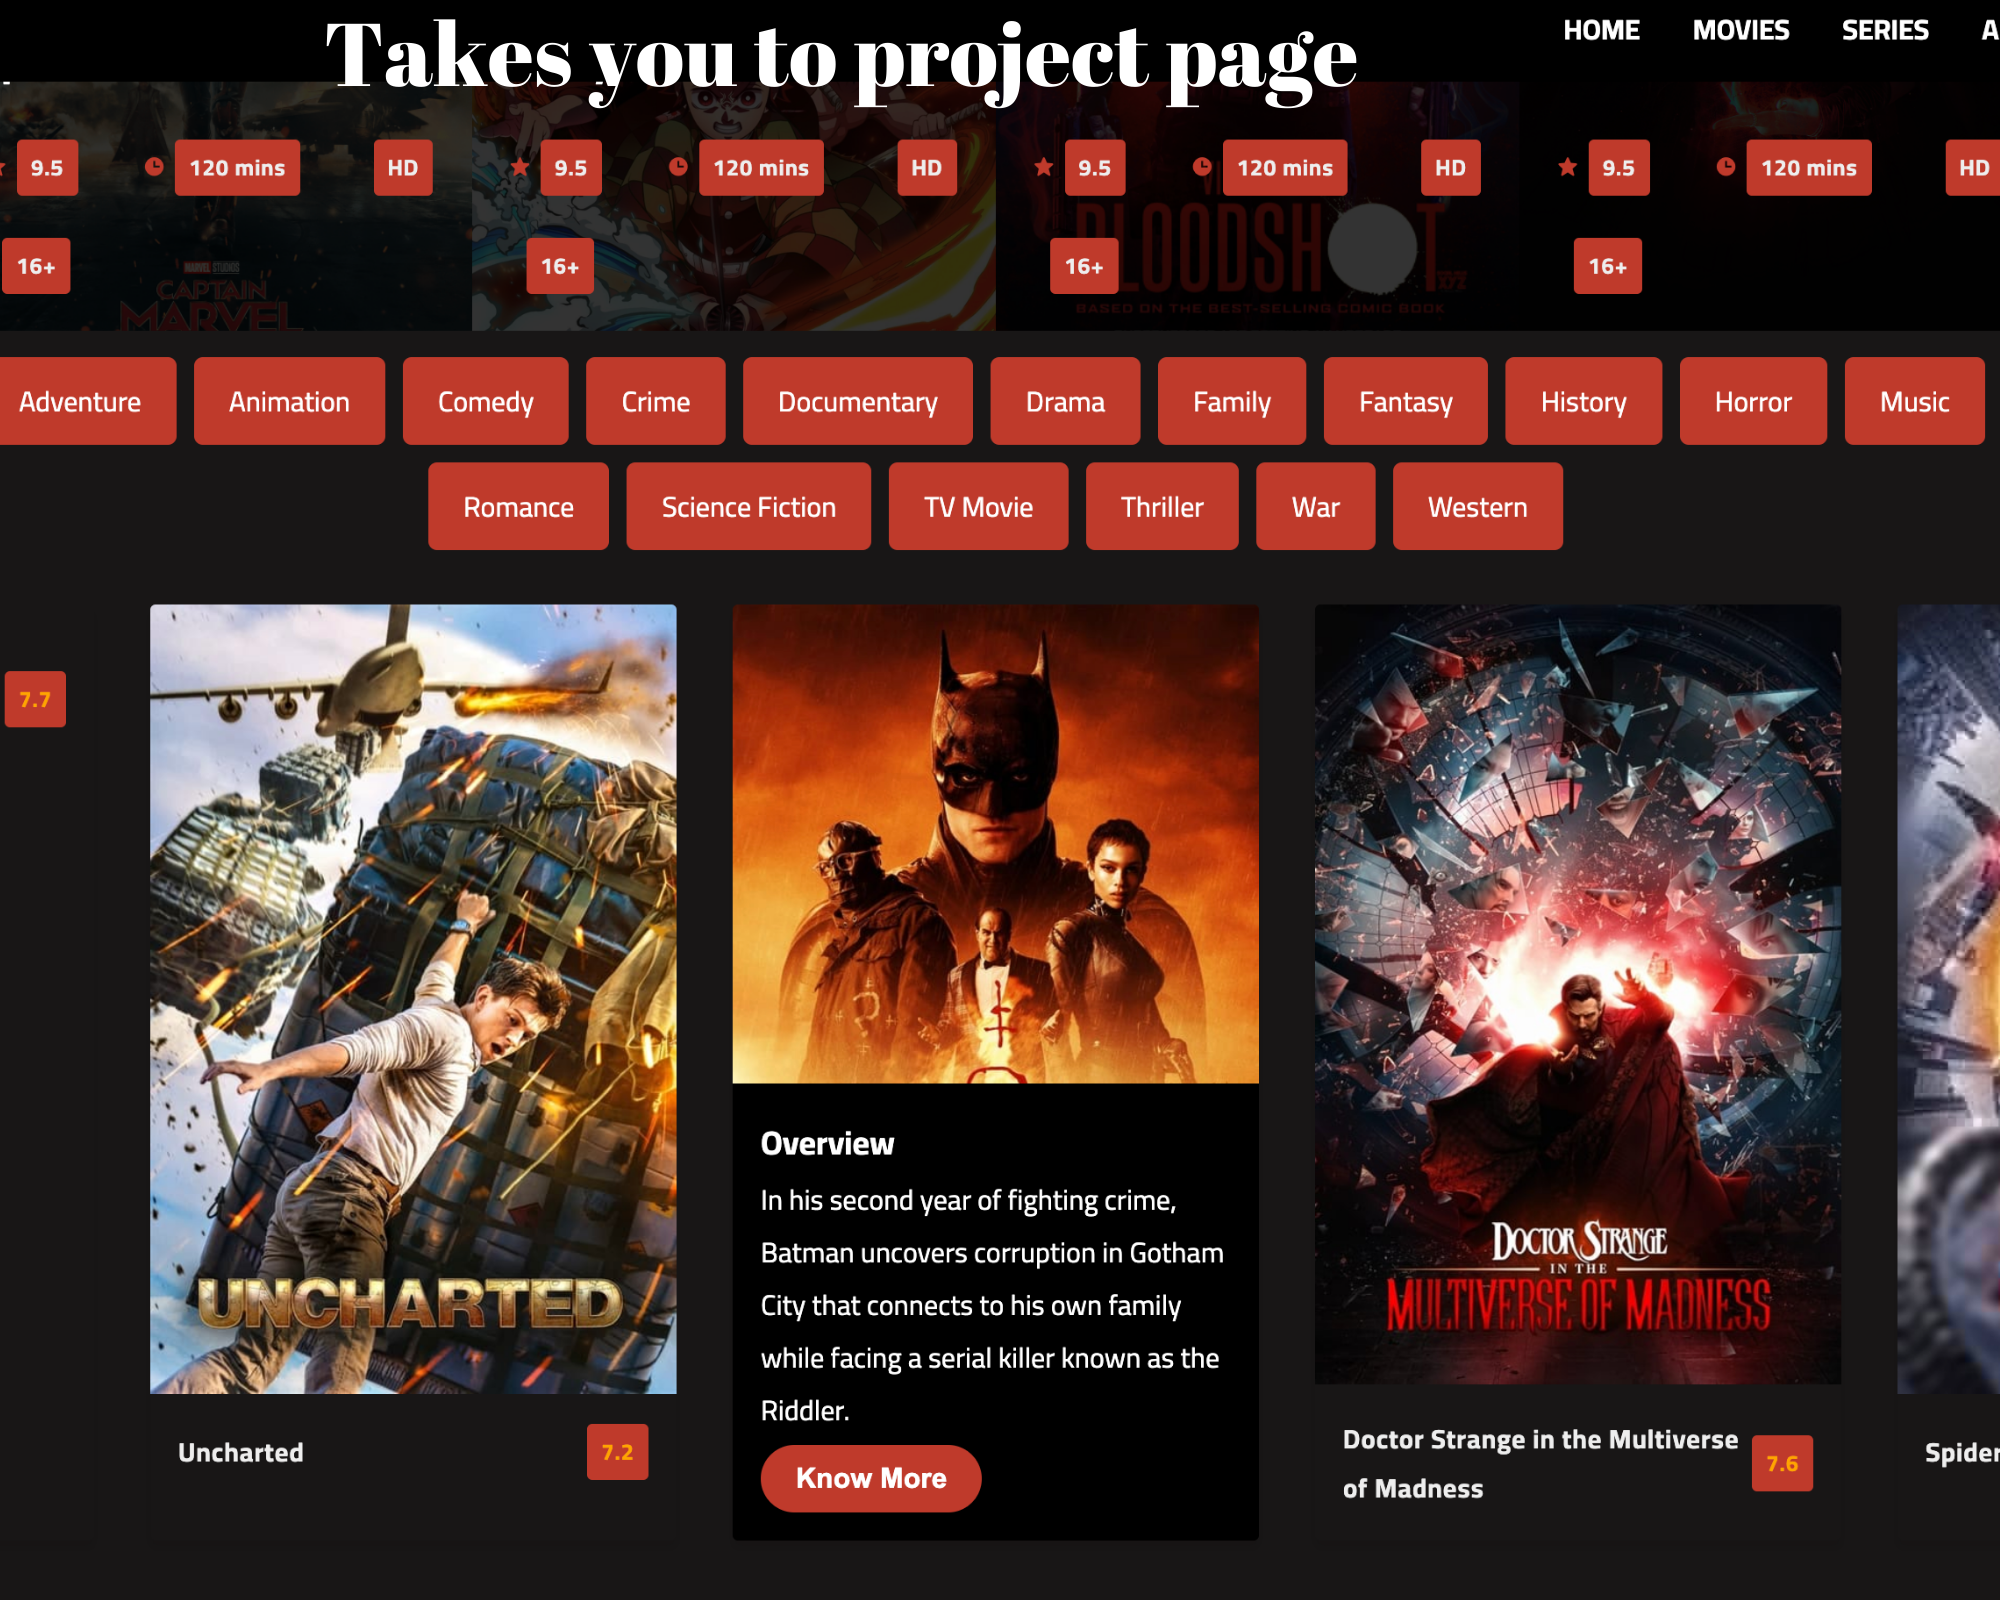Click the 16+ badge on Captain Marvel banner
Viewport: 2000px width, 1600px height.
coord(36,266)
